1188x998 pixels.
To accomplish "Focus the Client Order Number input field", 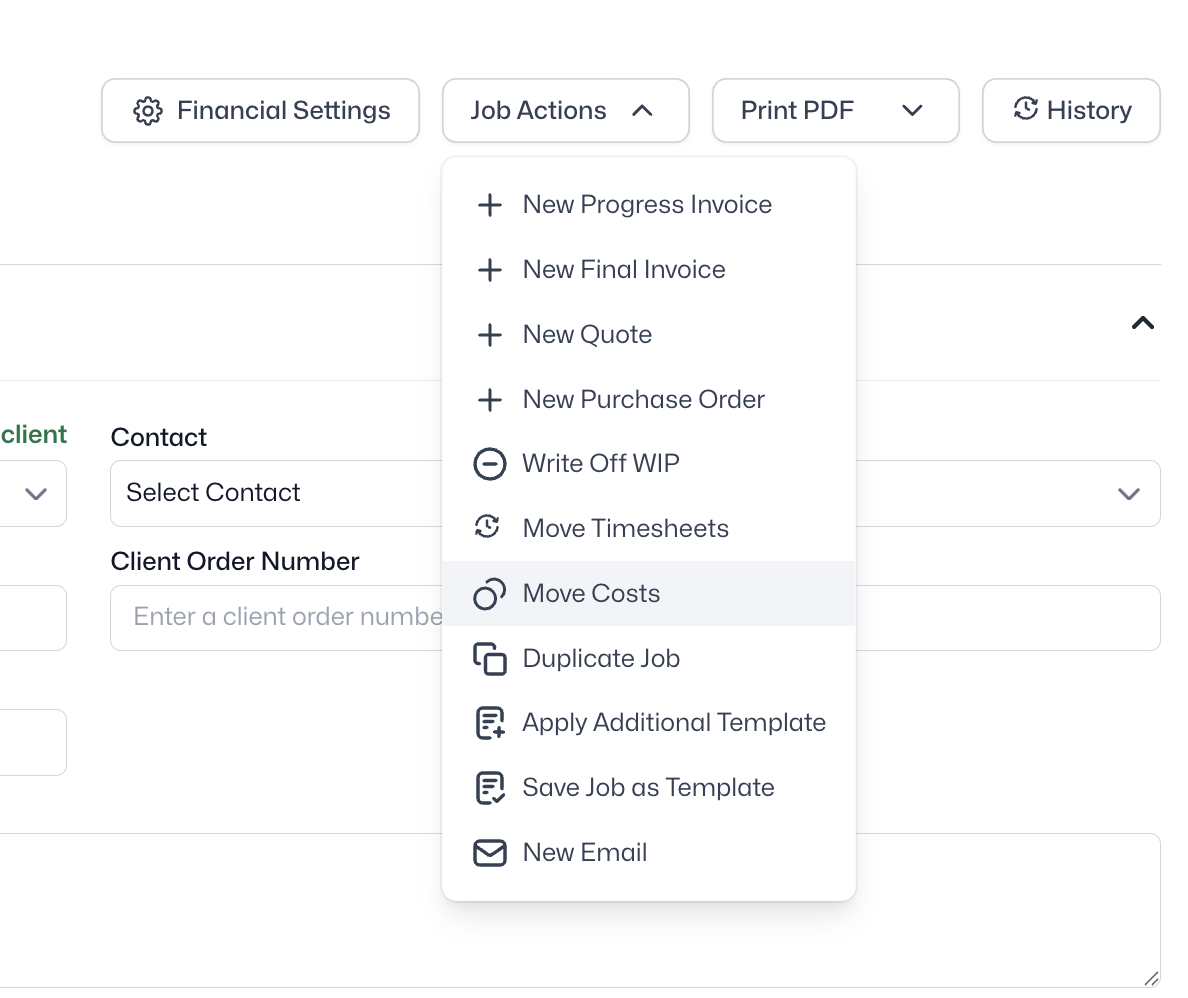I will coord(277,618).
